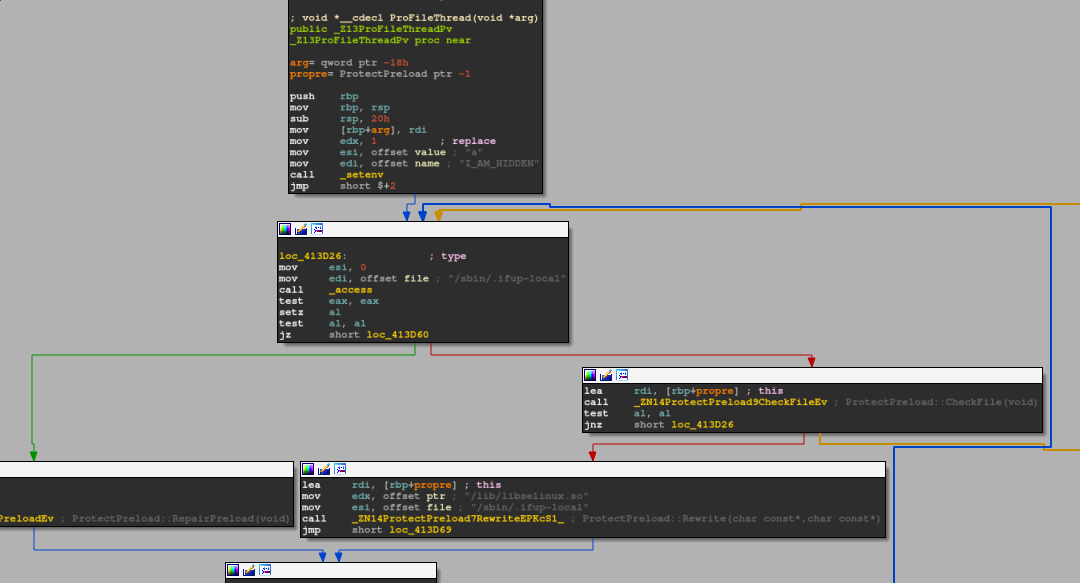Select the _access call target

354,290
